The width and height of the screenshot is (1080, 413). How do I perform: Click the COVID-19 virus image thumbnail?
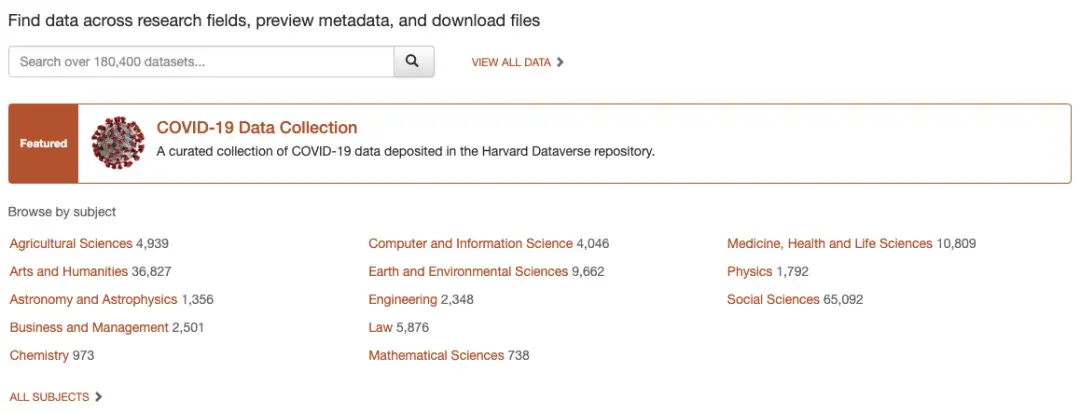point(118,143)
